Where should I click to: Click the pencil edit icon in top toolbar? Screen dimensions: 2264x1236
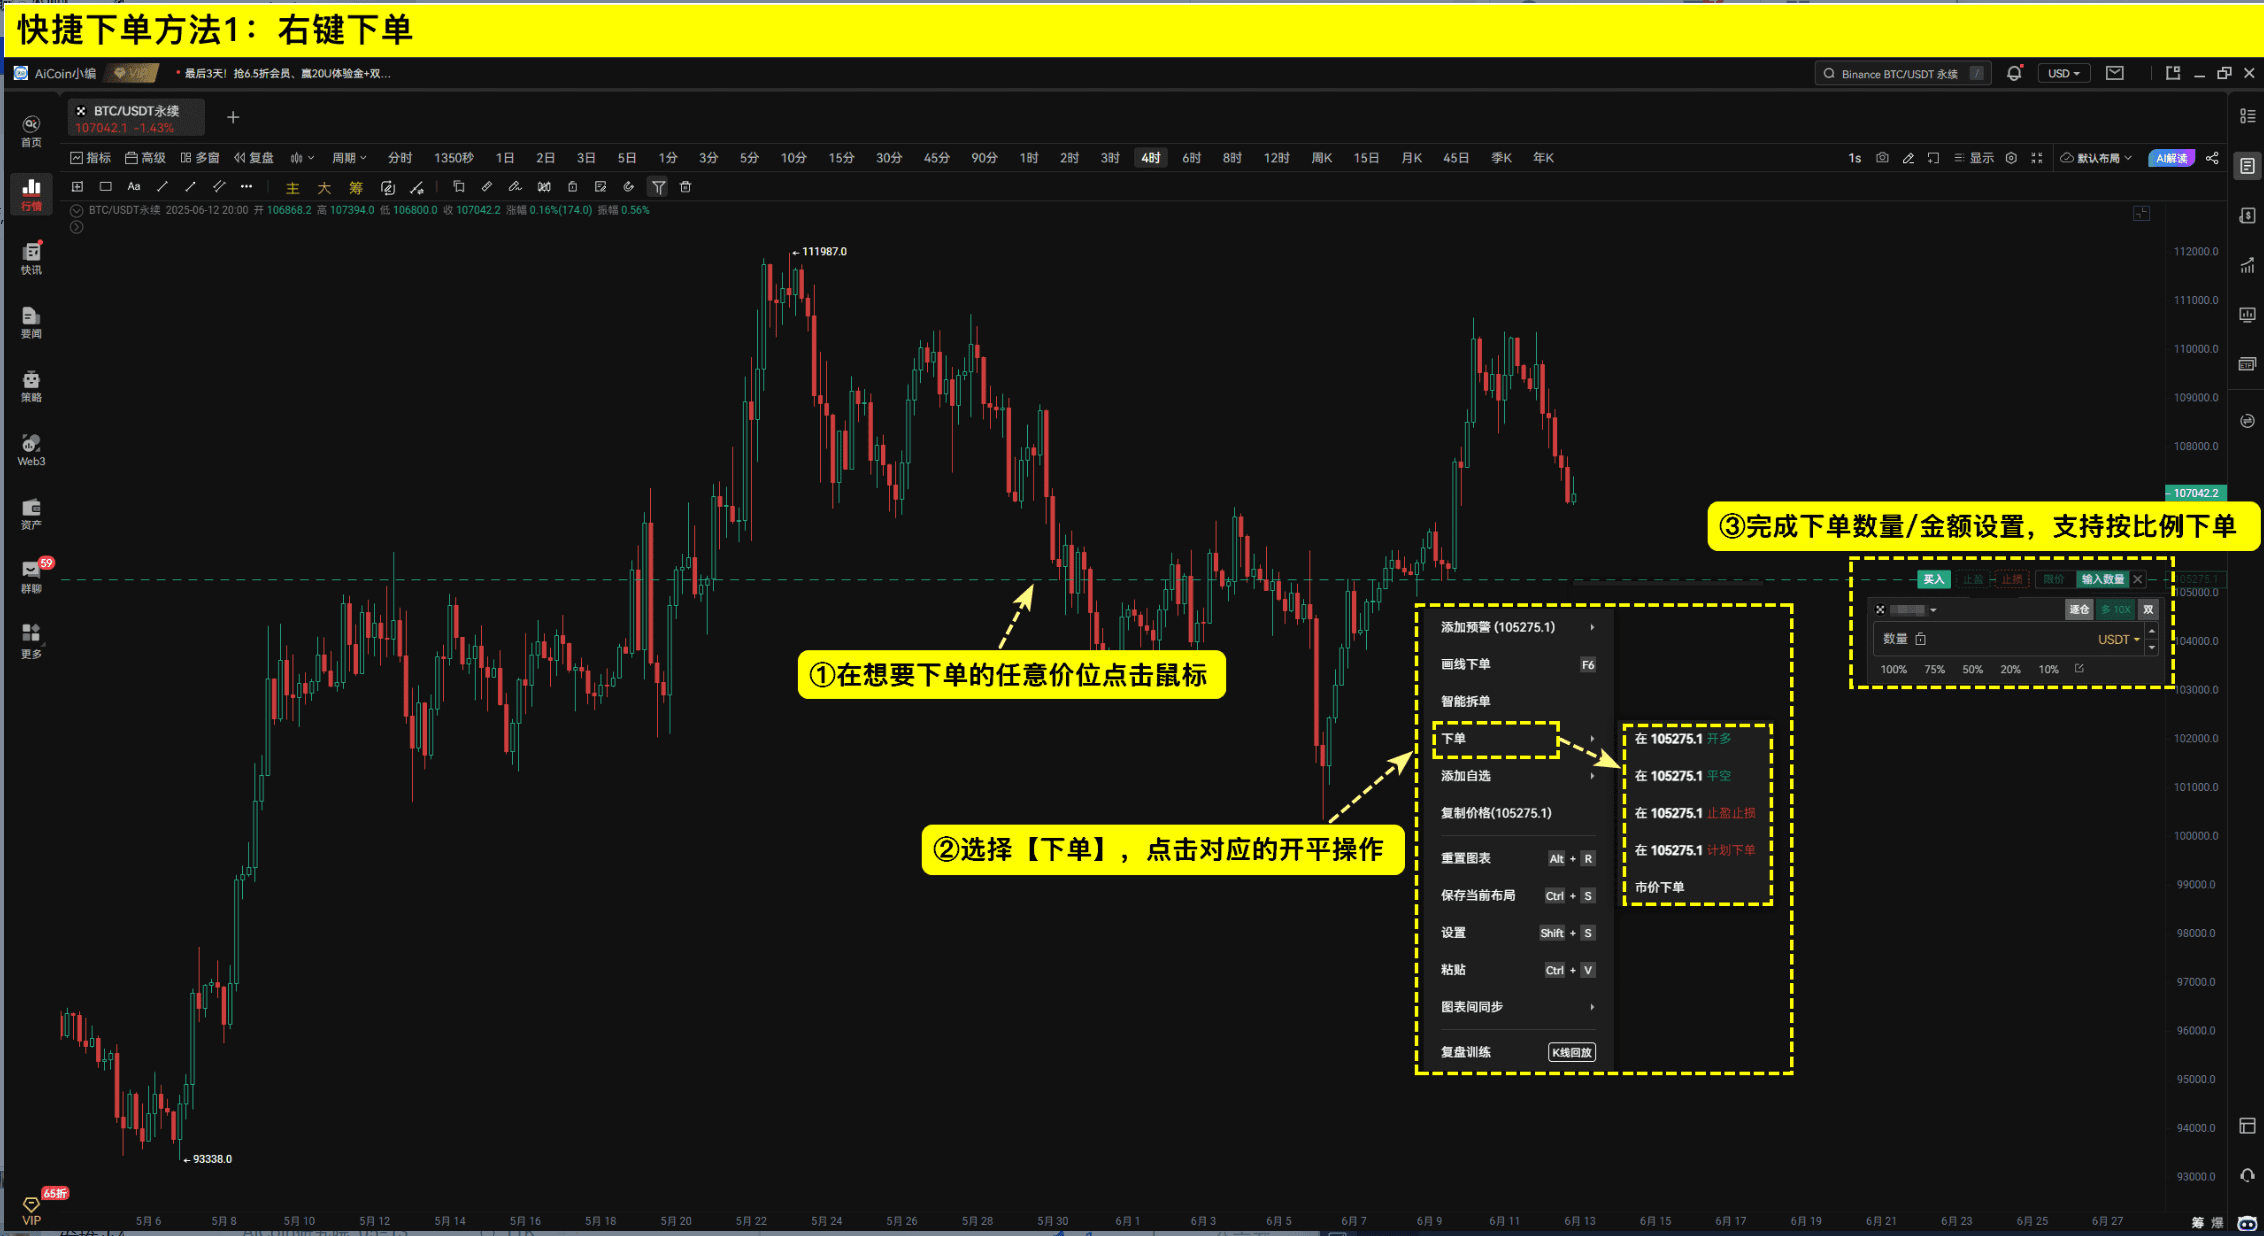[1908, 158]
